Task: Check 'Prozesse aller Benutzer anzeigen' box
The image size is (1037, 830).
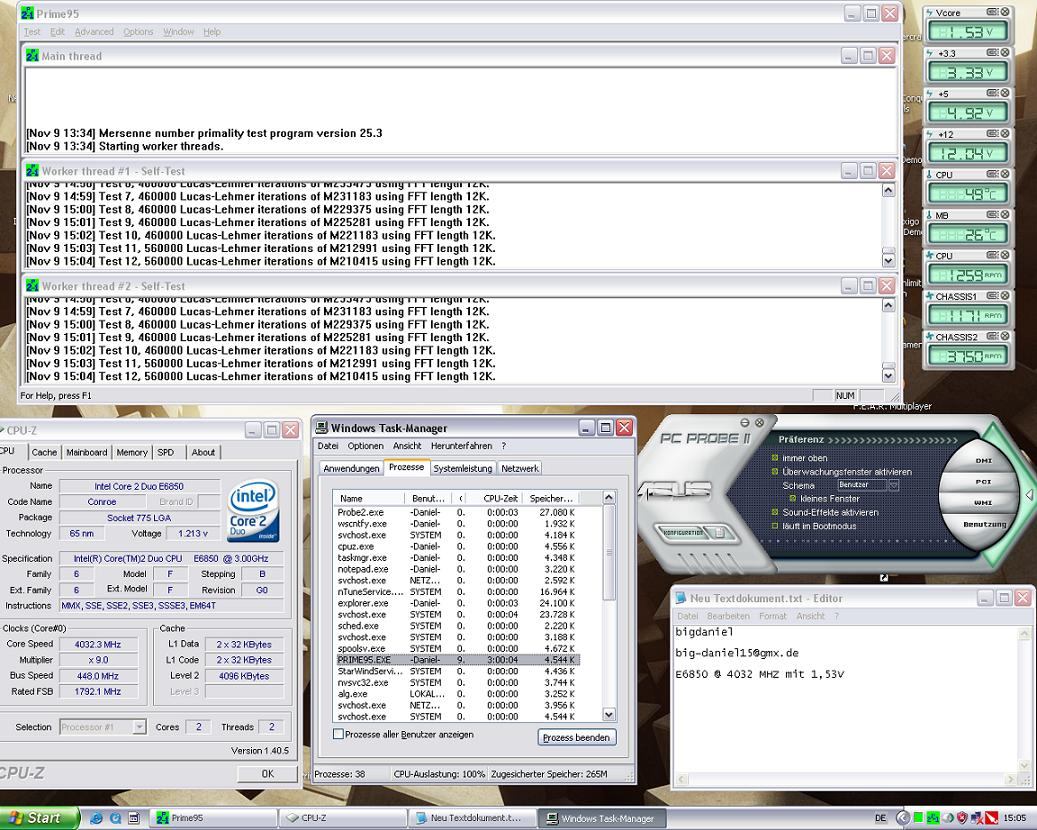Action: click(x=339, y=734)
